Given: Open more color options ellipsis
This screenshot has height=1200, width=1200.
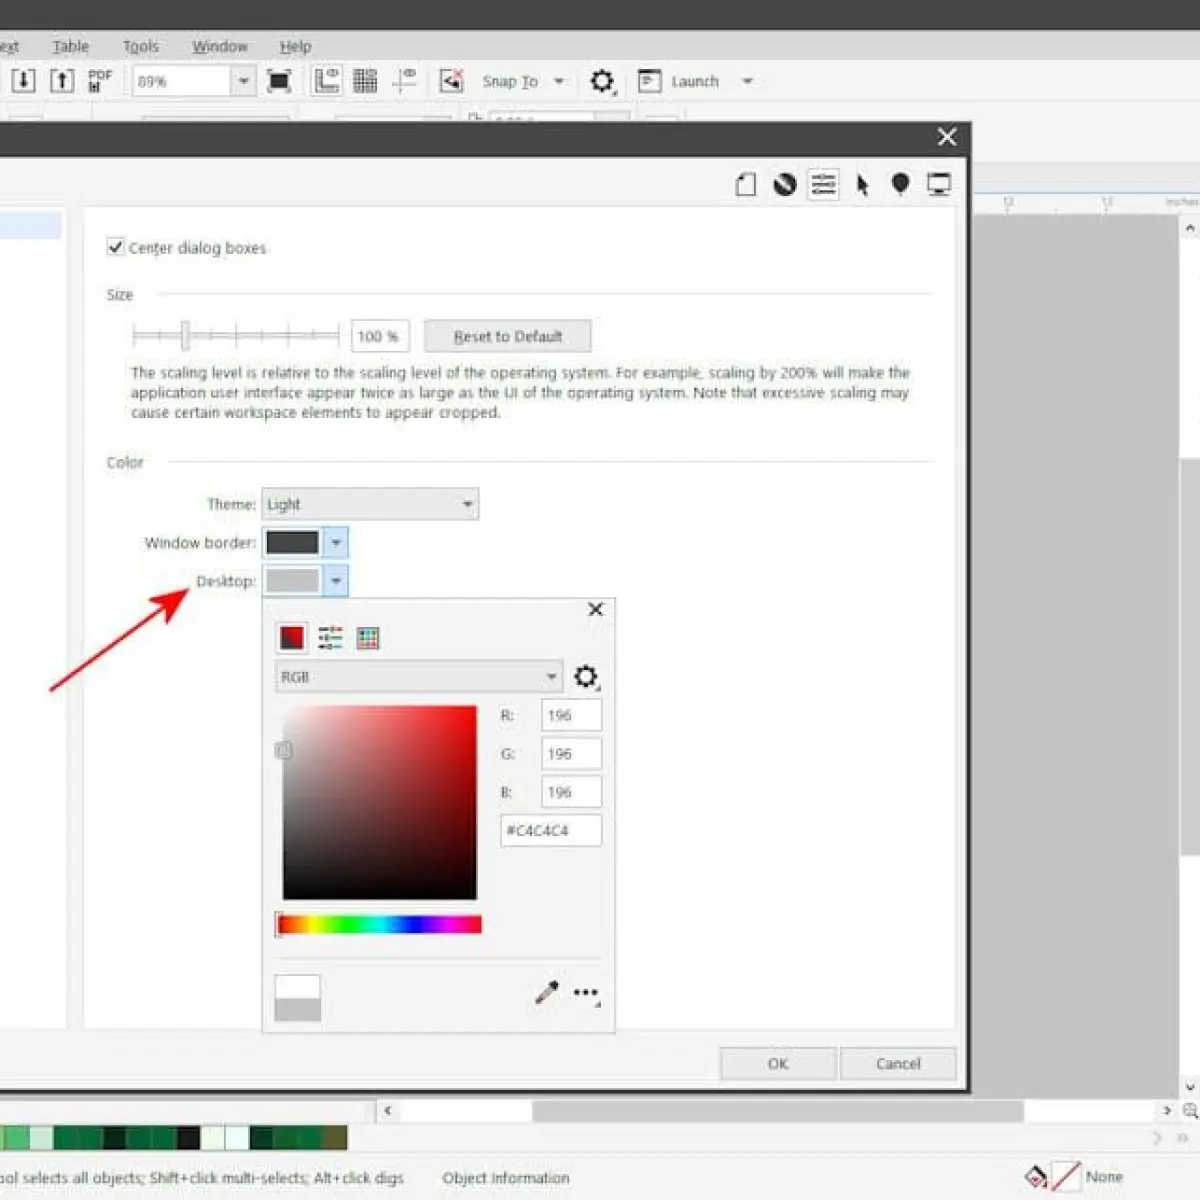Looking at the screenshot, I should point(586,993).
